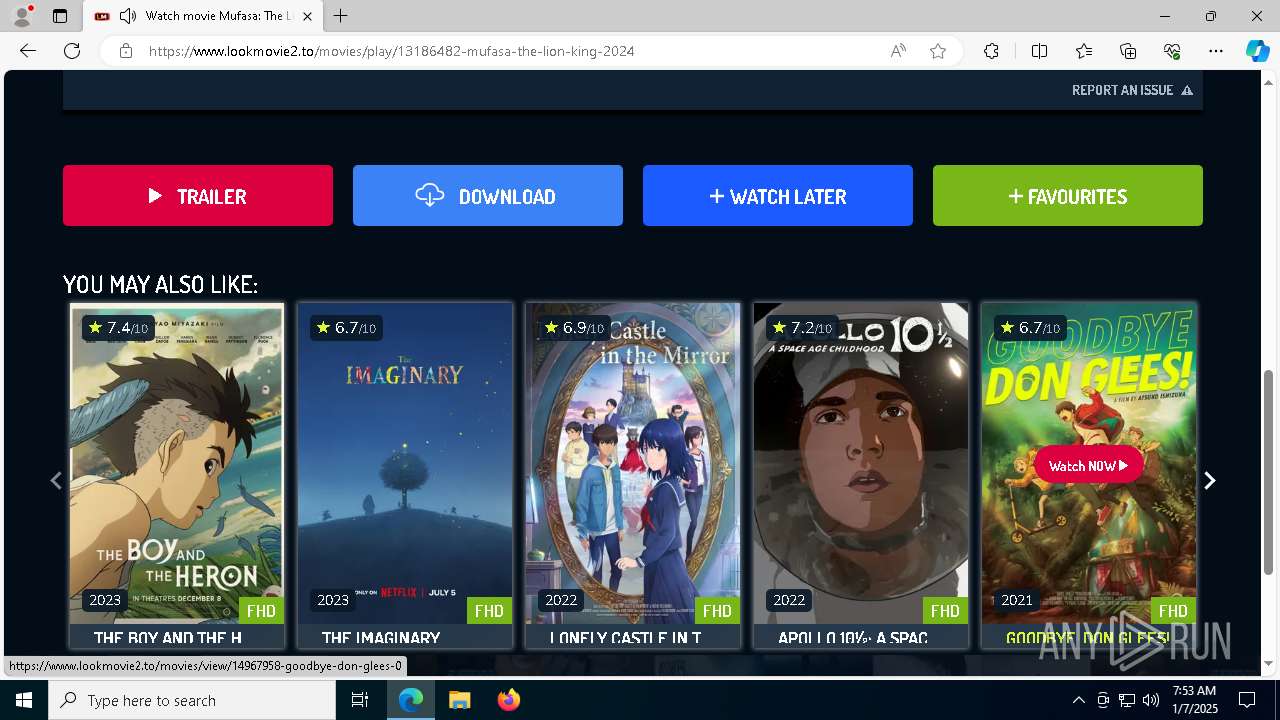This screenshot has height=720, width=1280.
Task: Click the browser back arrow
Action: point(28,51)
